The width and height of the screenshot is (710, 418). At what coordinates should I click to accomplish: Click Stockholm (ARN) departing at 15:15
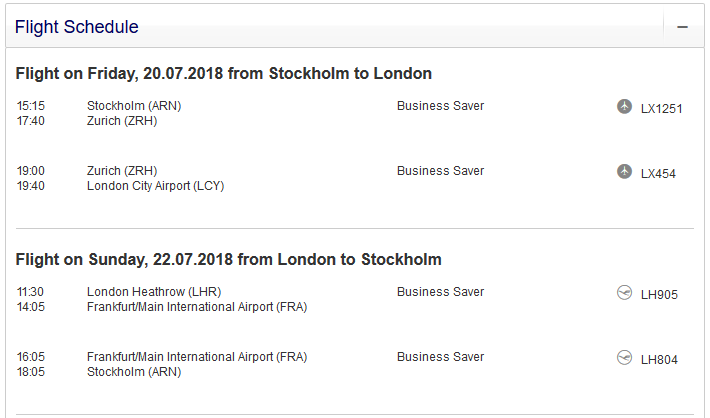click(134, 106)
